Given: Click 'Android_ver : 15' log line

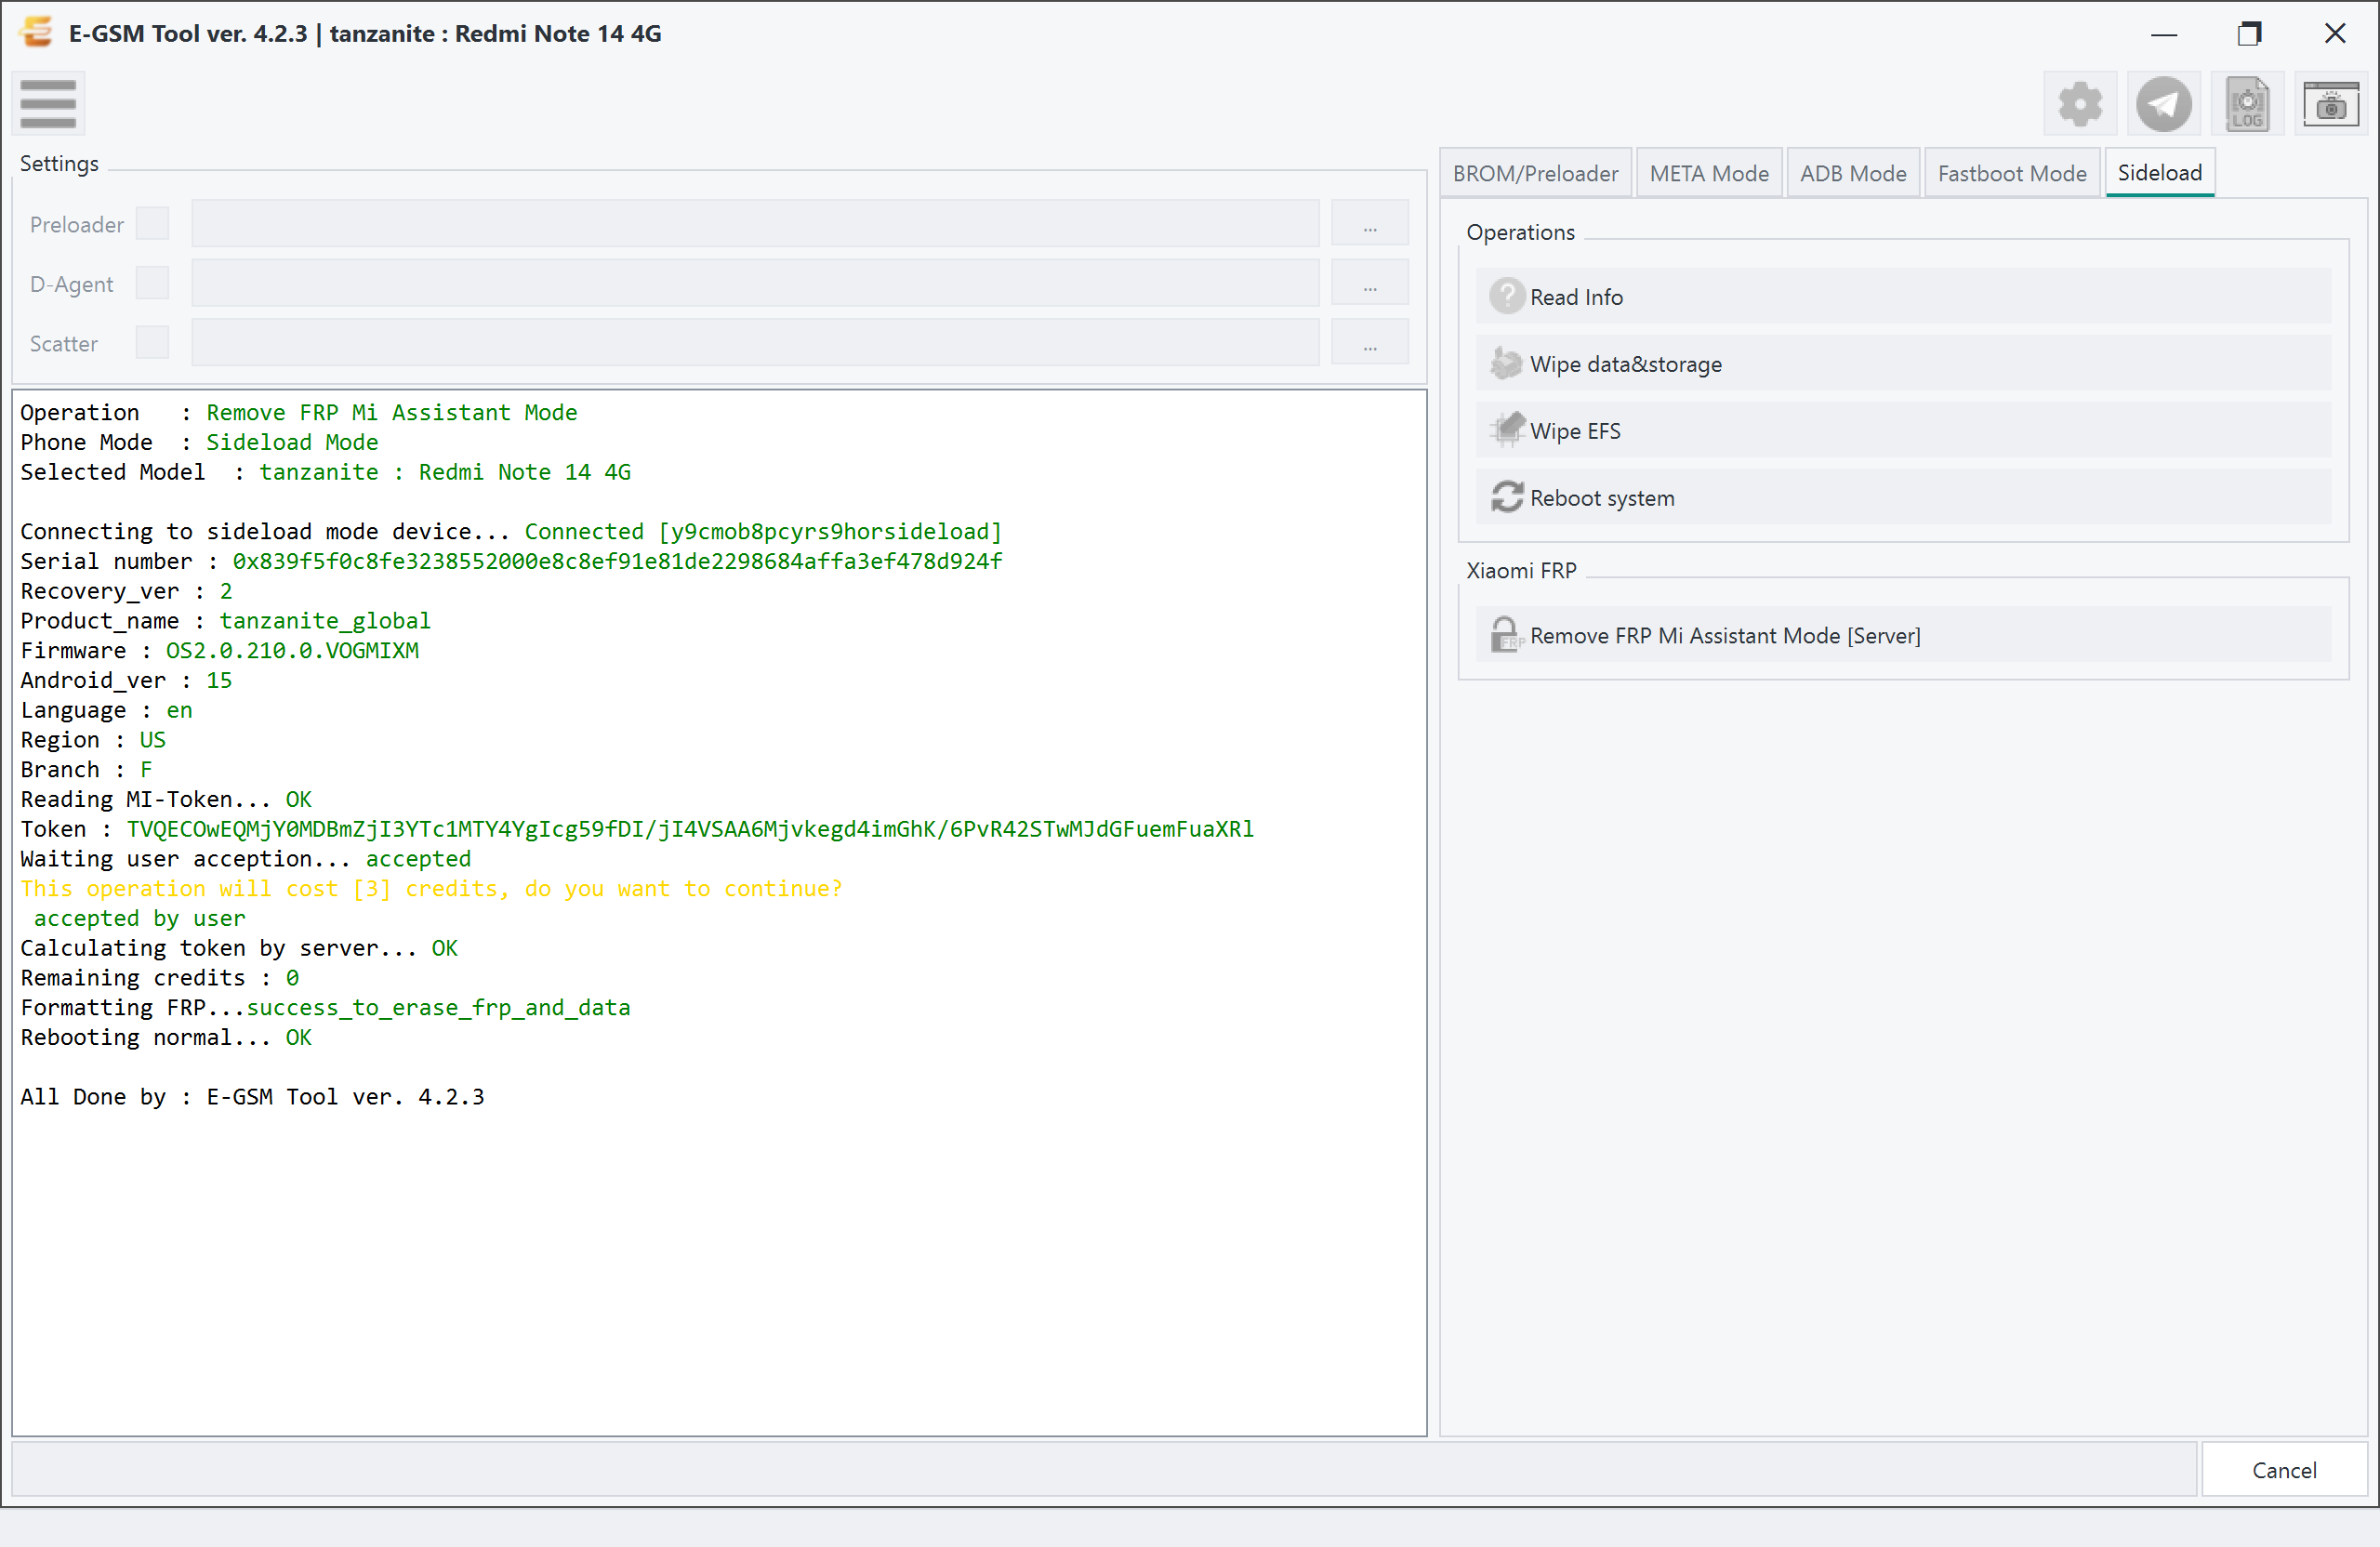Looking at the screenshot, I should point(126,680).
